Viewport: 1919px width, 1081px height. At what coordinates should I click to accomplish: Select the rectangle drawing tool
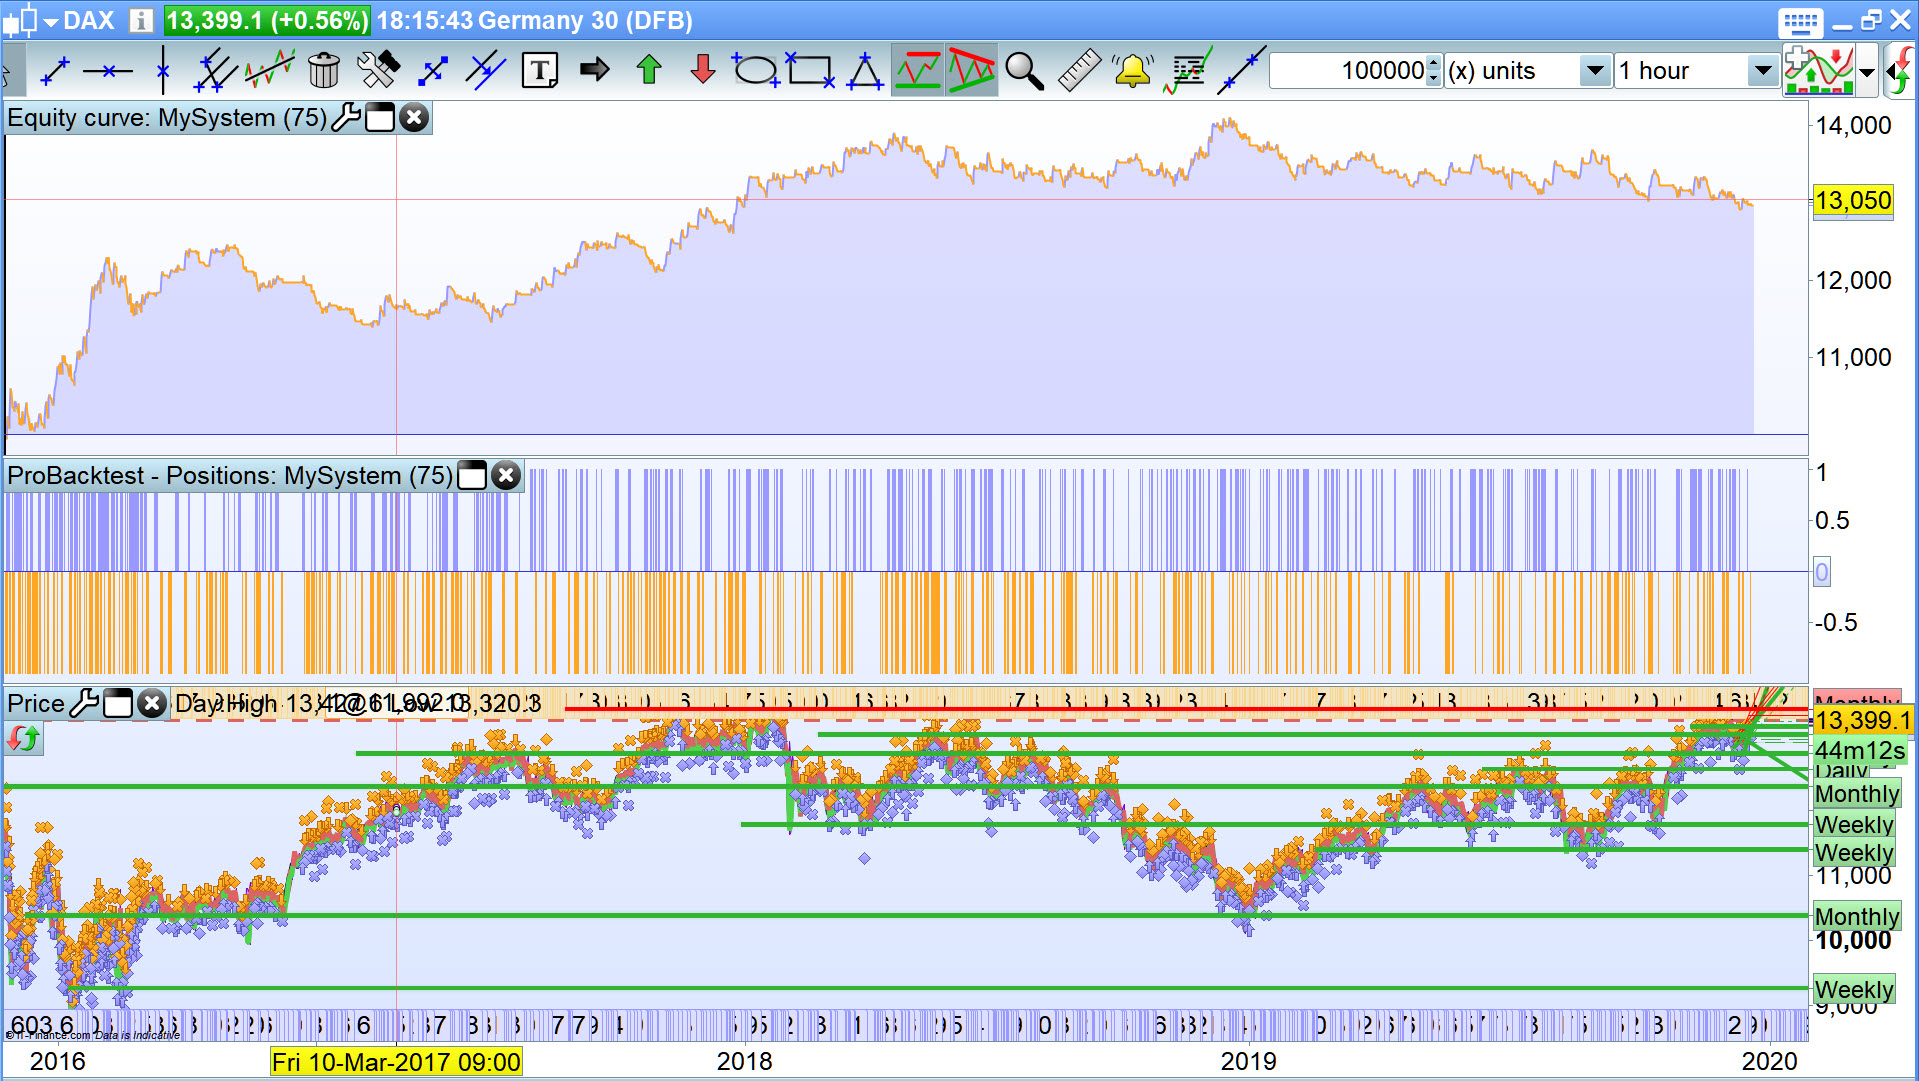tap(810, 71)
